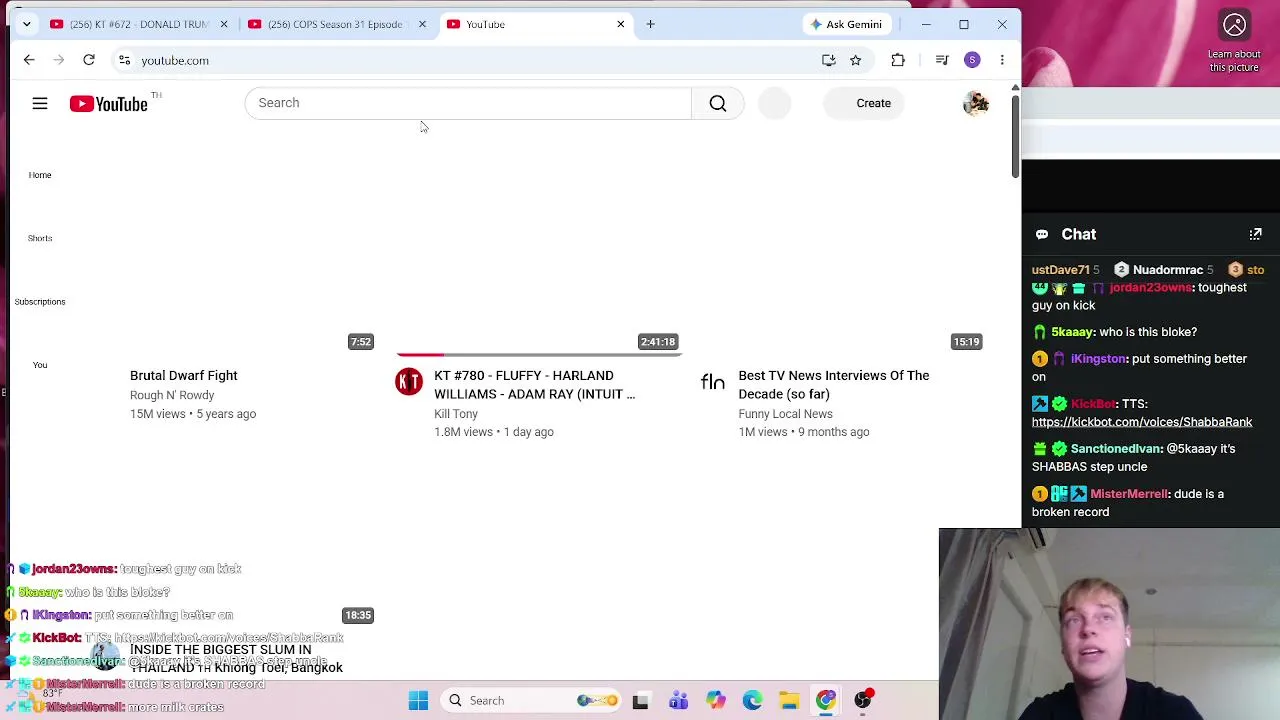1280x720 pixels.
Task: Select the YouTube browser tab
Action: 535,24
